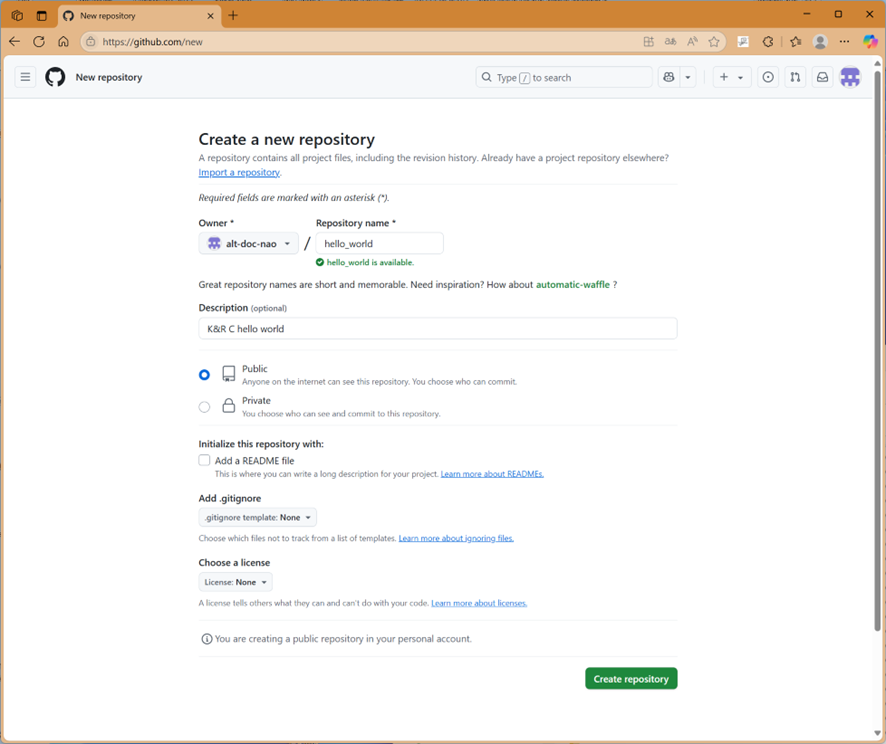Screen dimensions: 886x744
Task: Open the Copilot chat icon in header
Action: pyautogui.click(x=668, y=77)
